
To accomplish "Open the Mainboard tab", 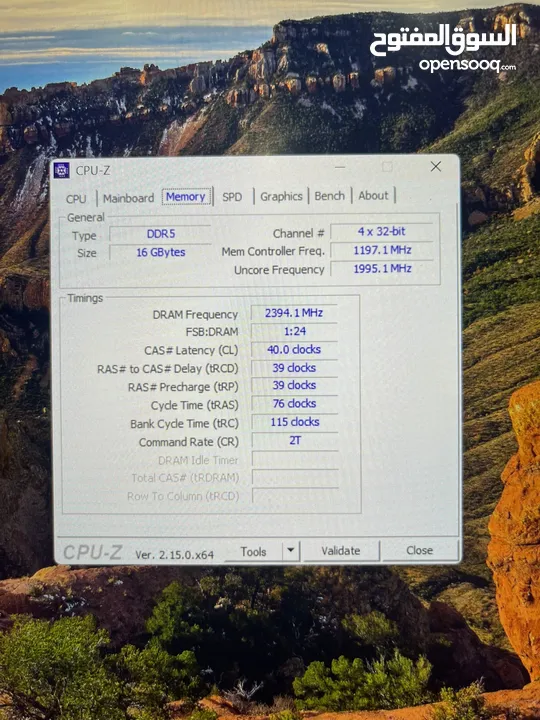I will coord(129,198).
